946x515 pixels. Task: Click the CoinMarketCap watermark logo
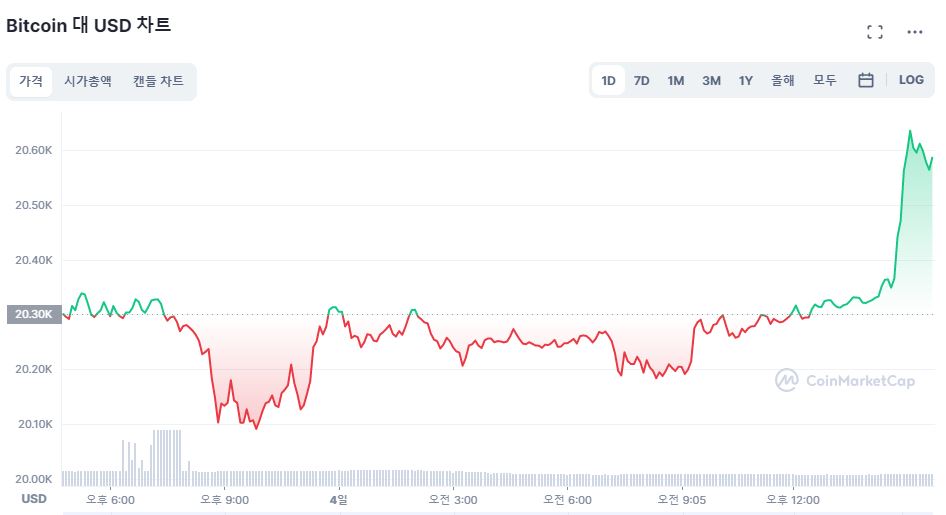(x=845, y=381)
